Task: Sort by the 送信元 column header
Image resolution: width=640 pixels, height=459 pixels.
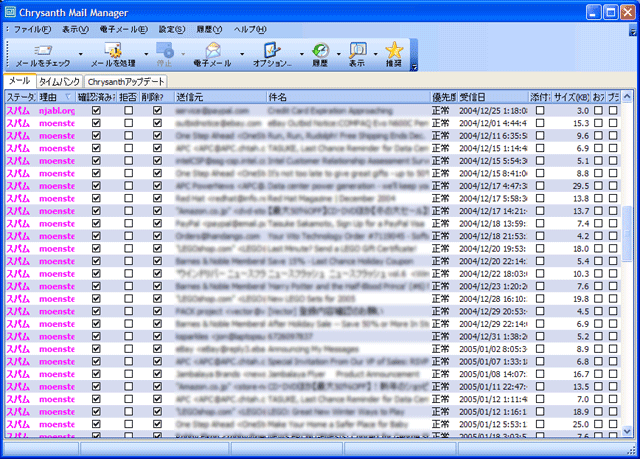Action: coord(220,97)
